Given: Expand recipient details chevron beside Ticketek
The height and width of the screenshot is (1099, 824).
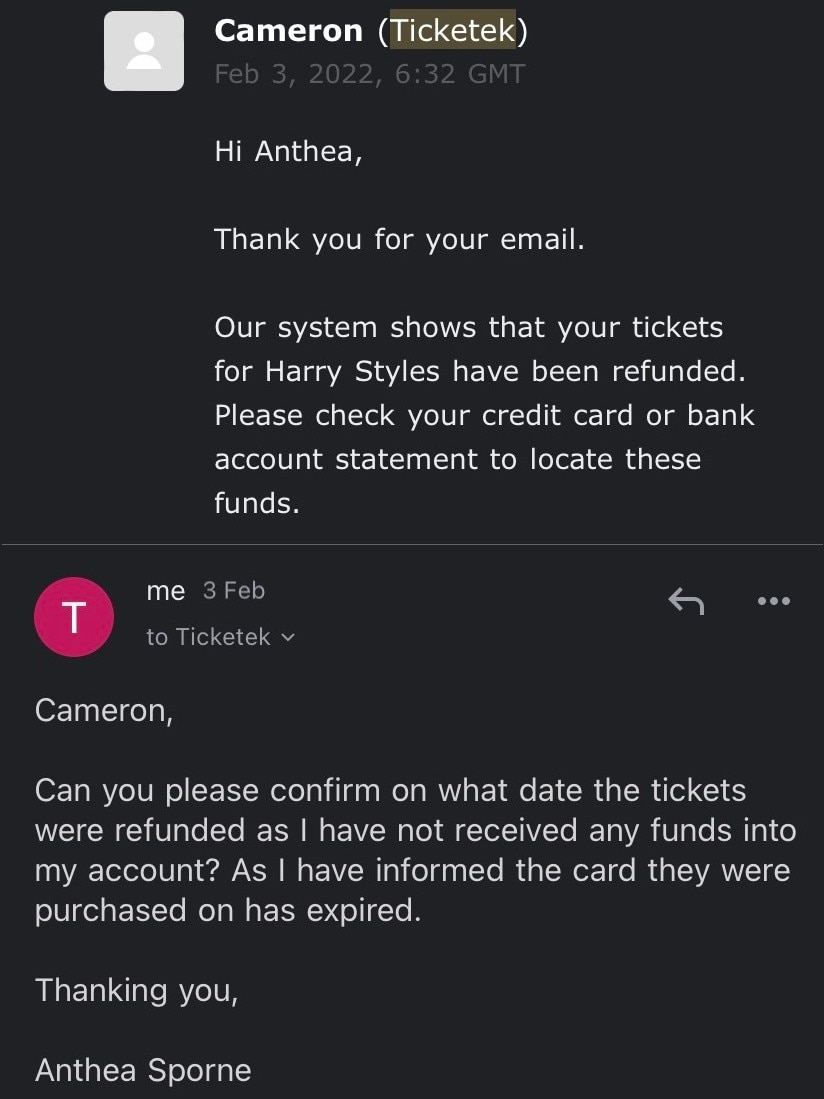Looking at the screenshot, I should tap(288, 638).
